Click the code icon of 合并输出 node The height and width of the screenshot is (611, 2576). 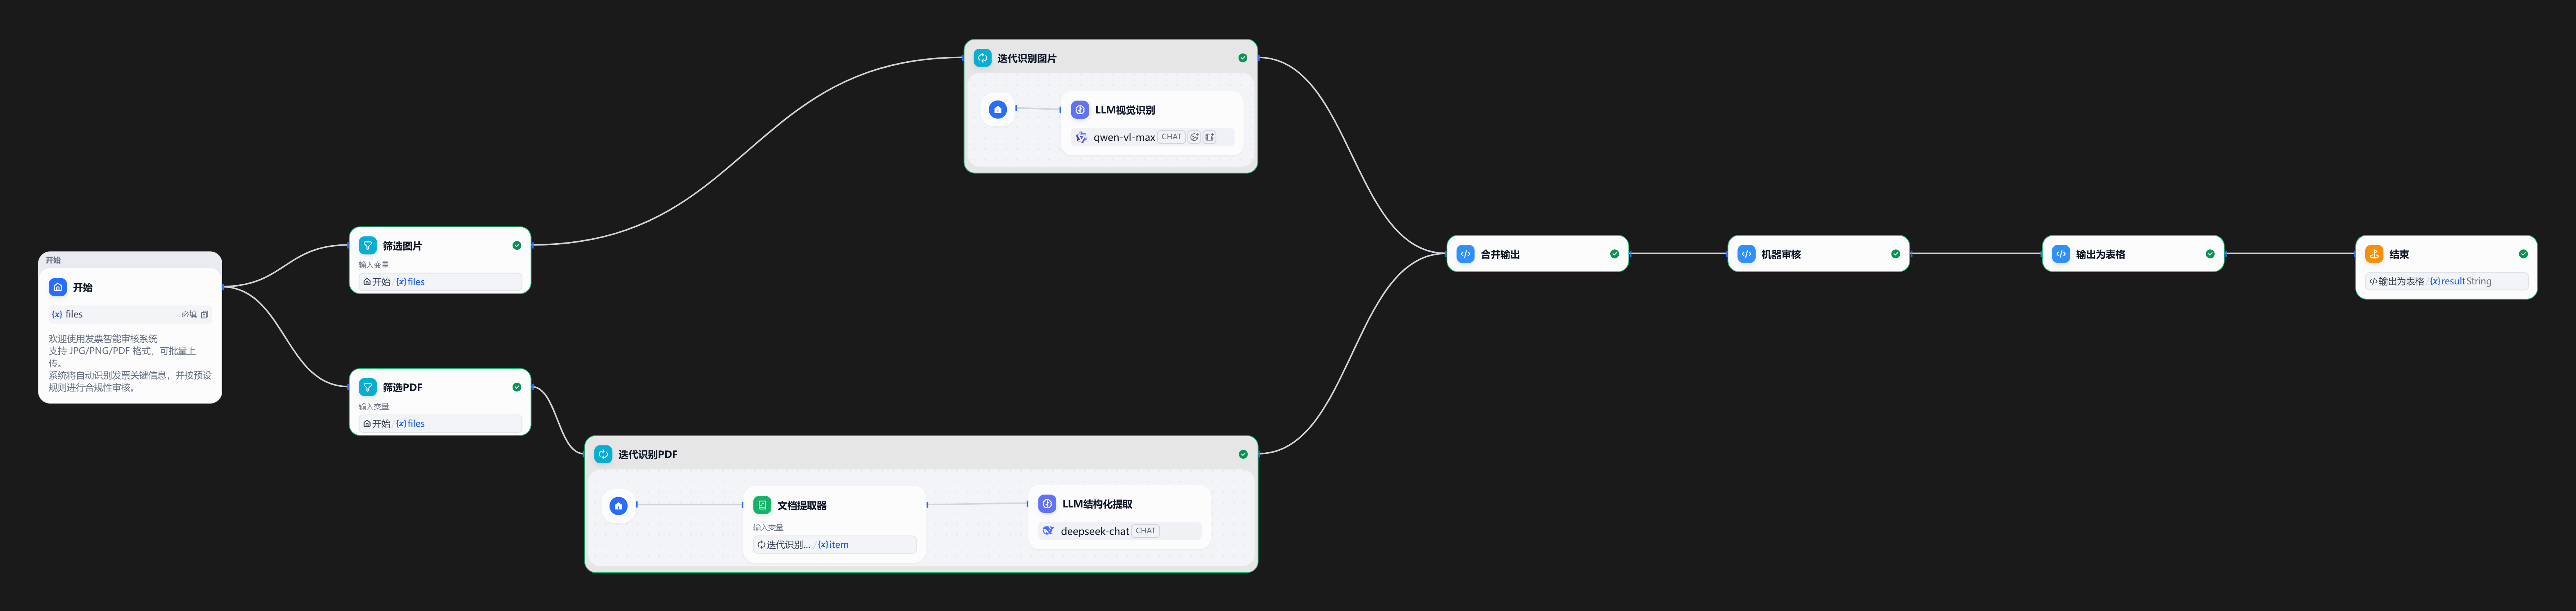(1466, 254)
